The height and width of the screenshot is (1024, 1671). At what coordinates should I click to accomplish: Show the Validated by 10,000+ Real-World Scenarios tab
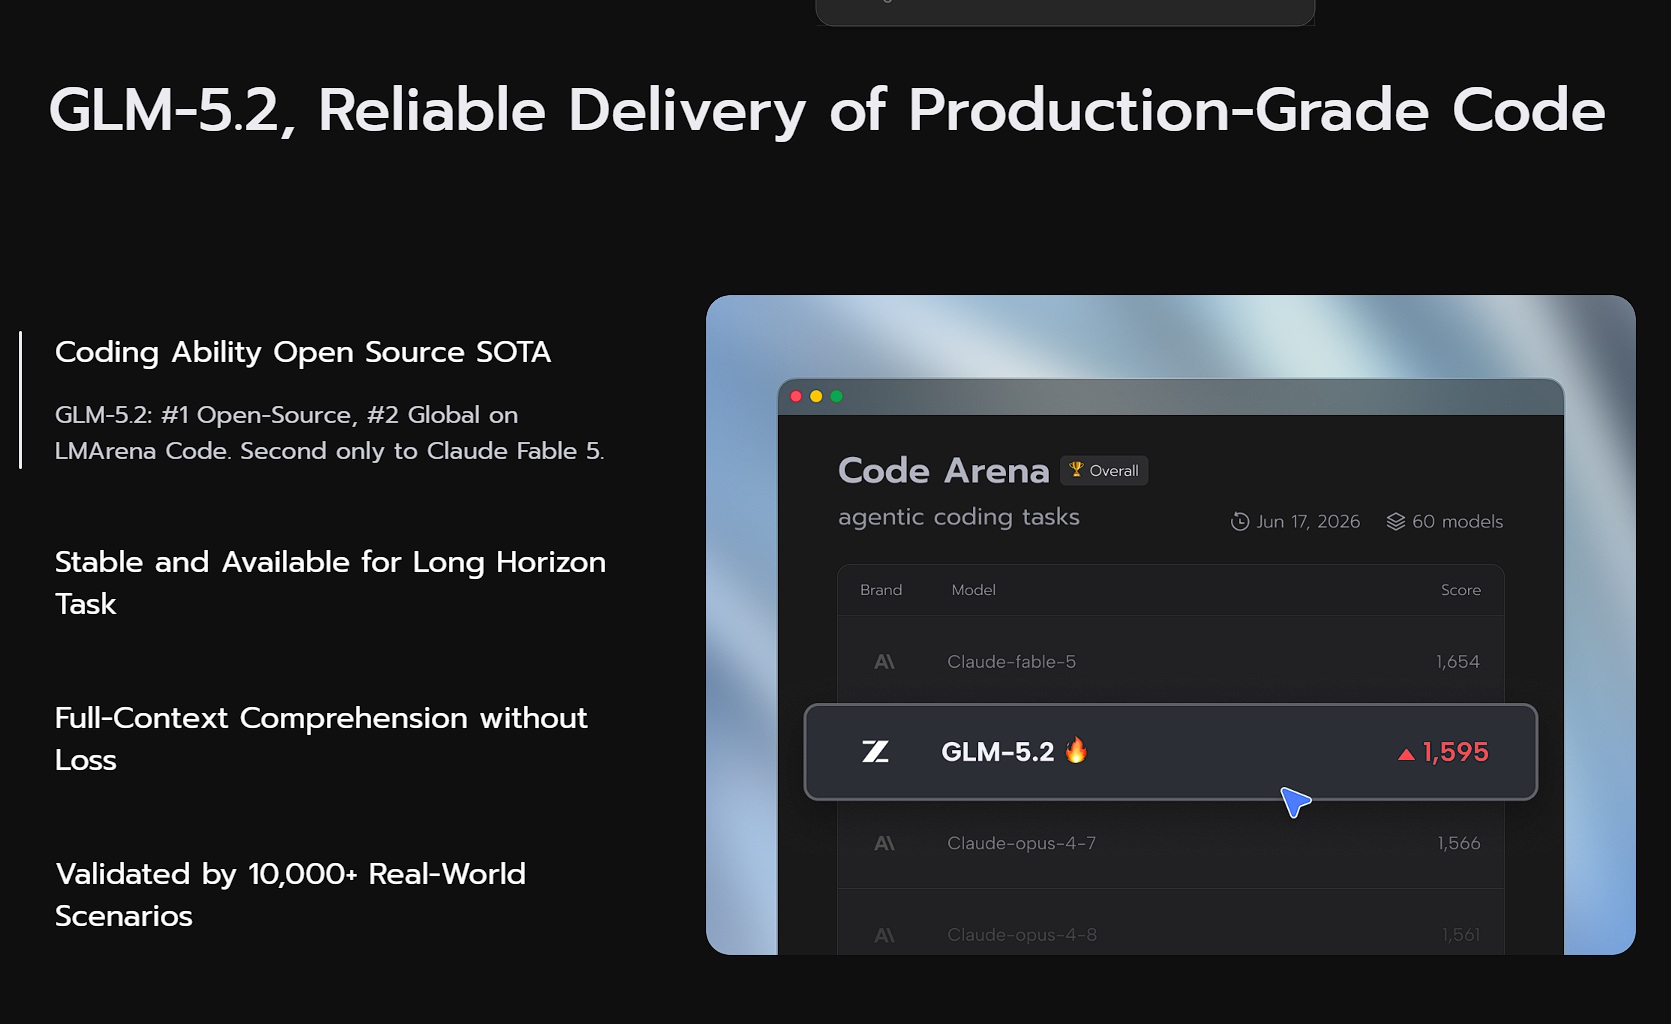[x=290, y=895]
